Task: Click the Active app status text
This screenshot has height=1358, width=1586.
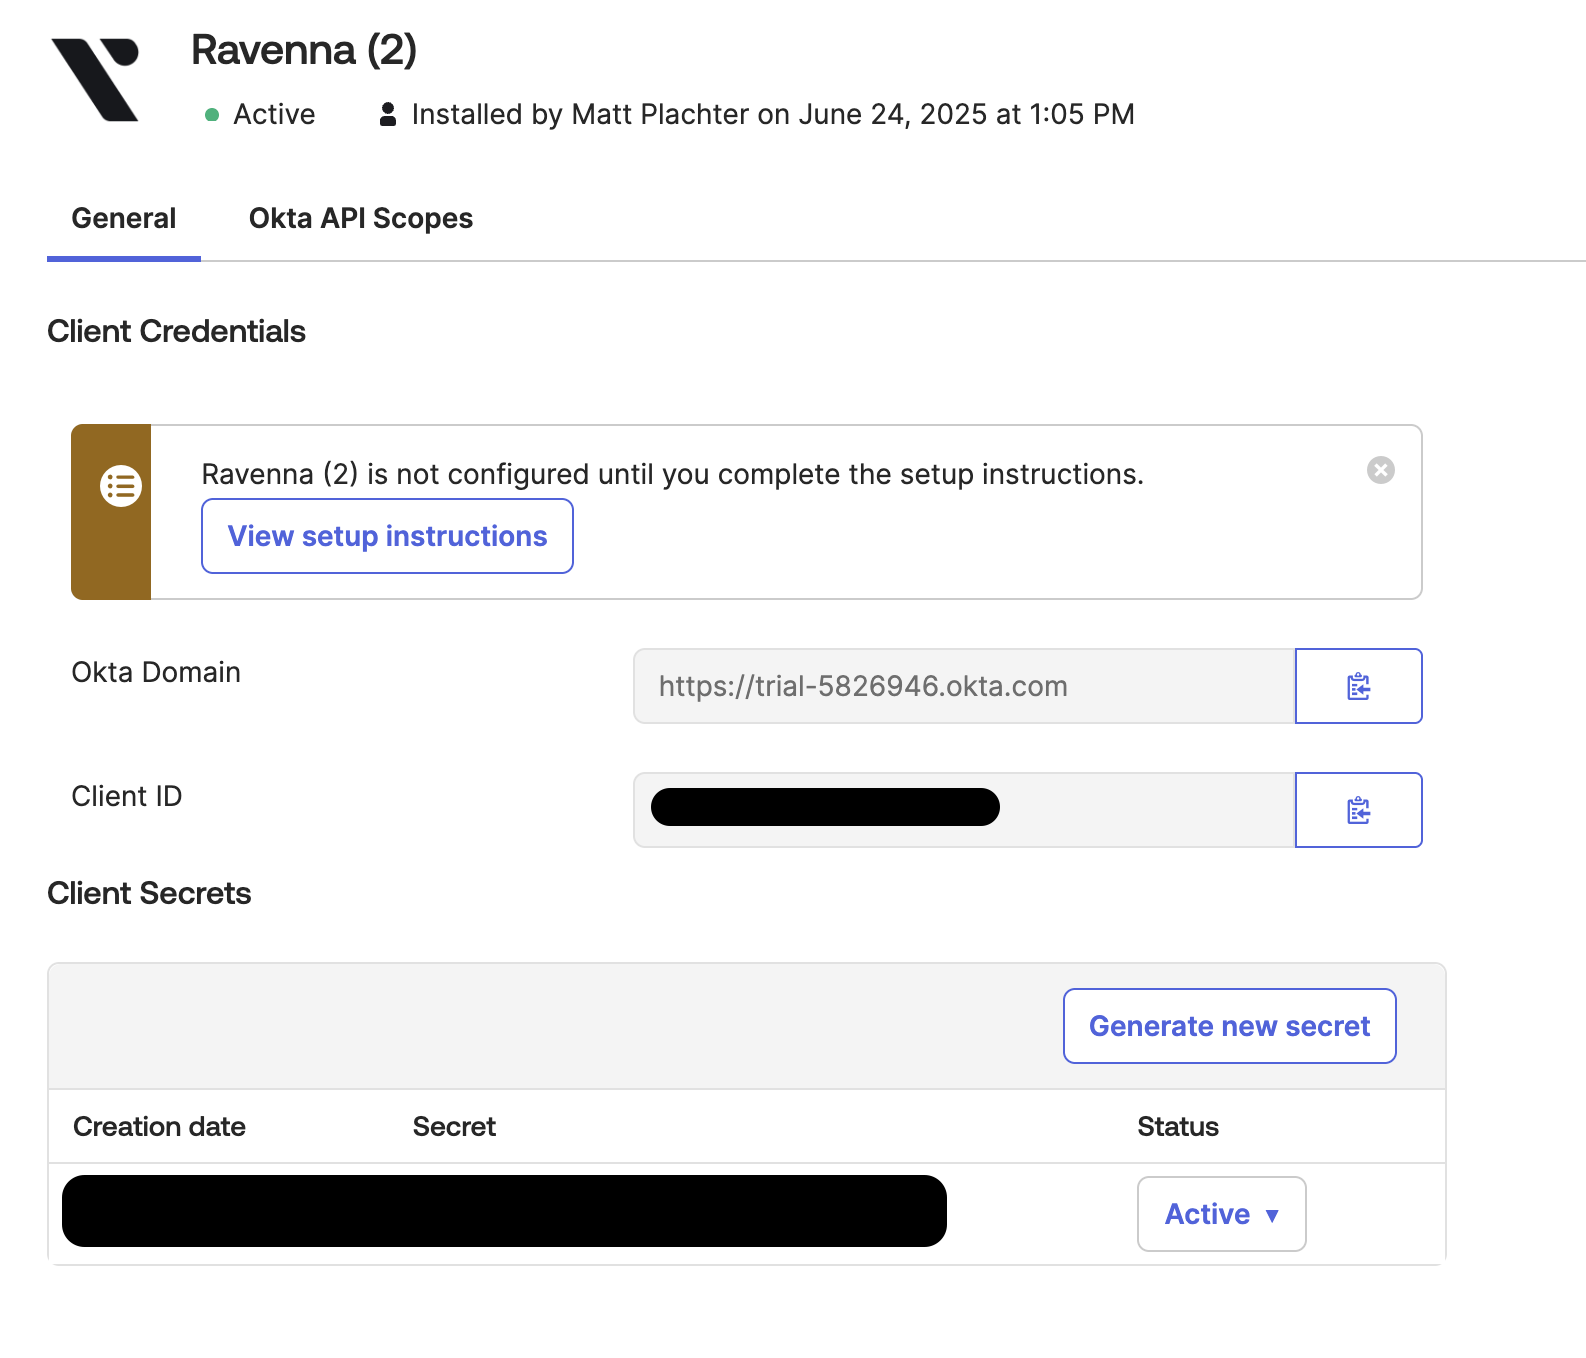Action: [x=274, y=114]
